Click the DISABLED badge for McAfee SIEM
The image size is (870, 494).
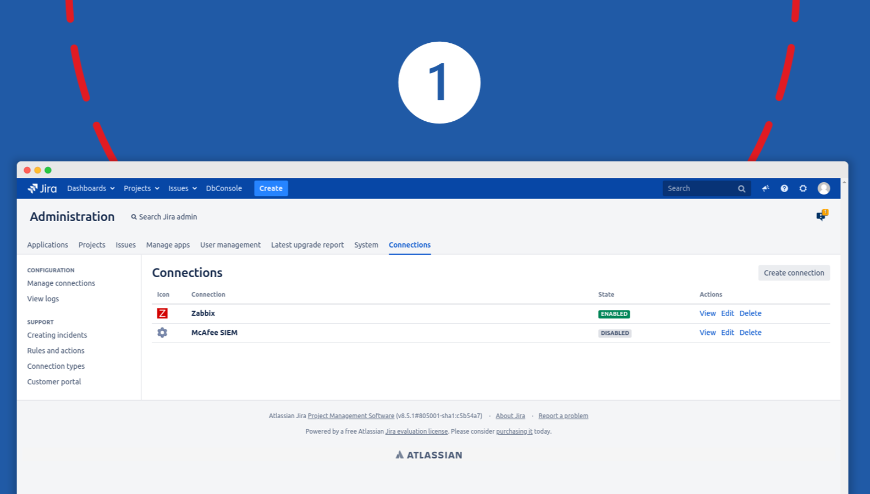[615, 333]
